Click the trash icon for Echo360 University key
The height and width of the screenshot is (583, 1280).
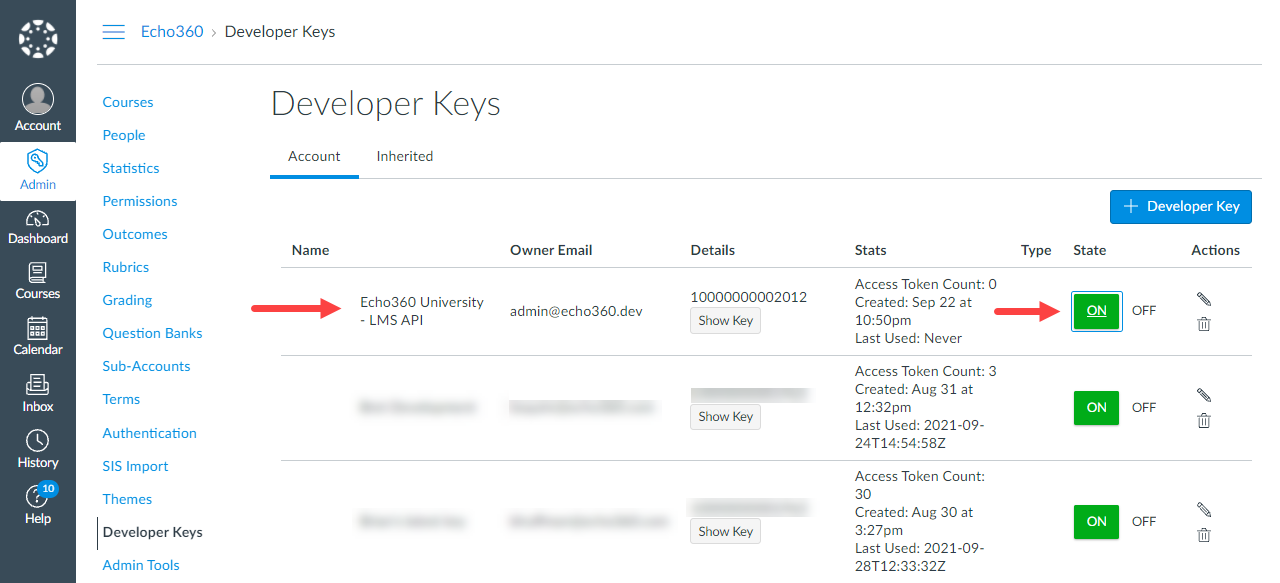[1204, 324]
